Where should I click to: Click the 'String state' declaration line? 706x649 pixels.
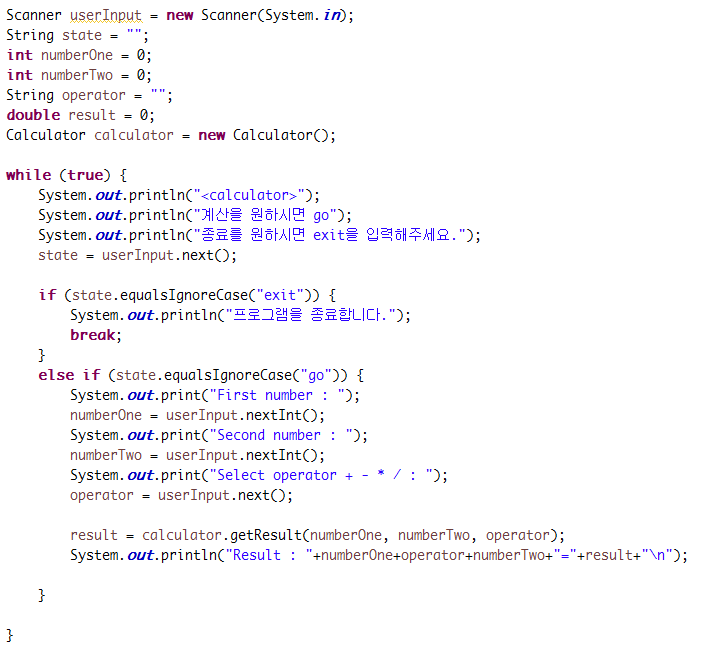tap(77, 35)
